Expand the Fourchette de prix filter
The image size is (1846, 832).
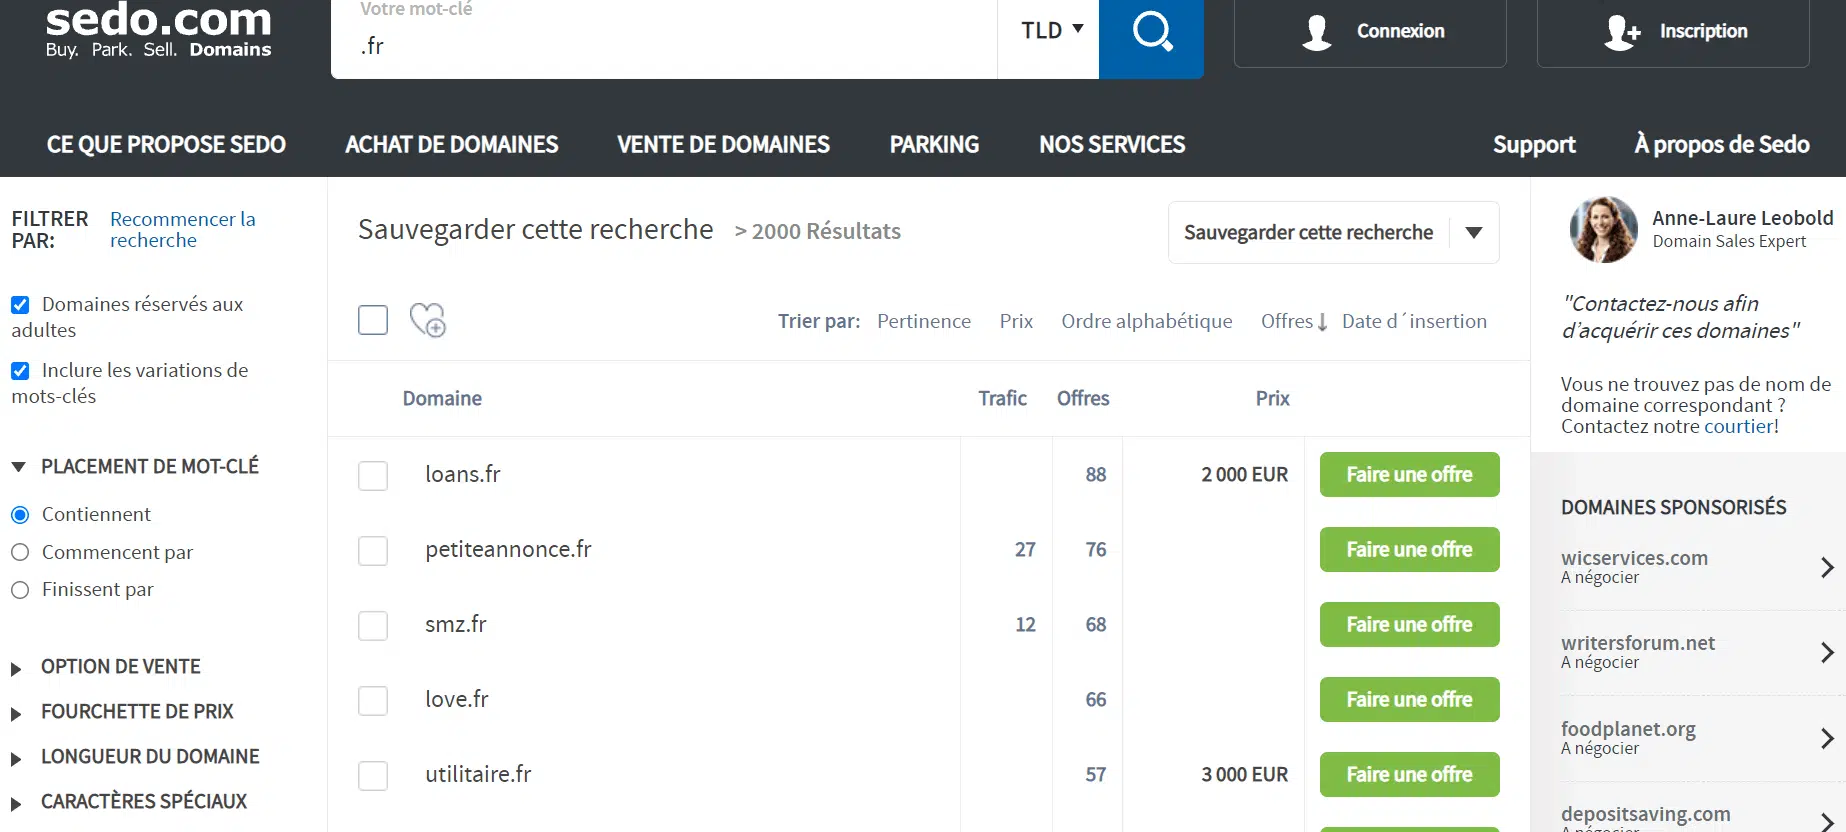pos(136,712)
